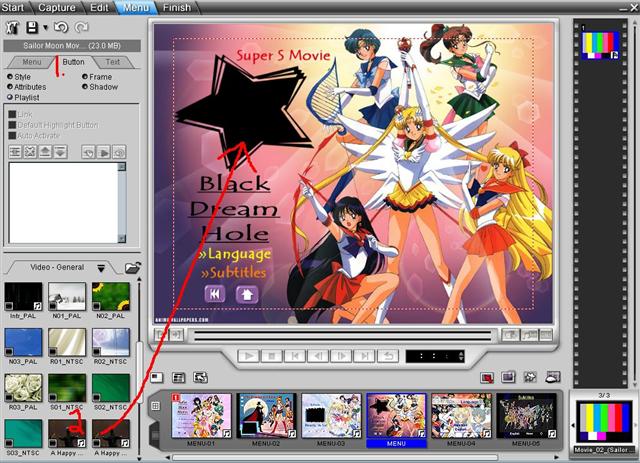Click the Stop playback button
The height and width of the screenshot is (463, 640).
coord(271,356)
